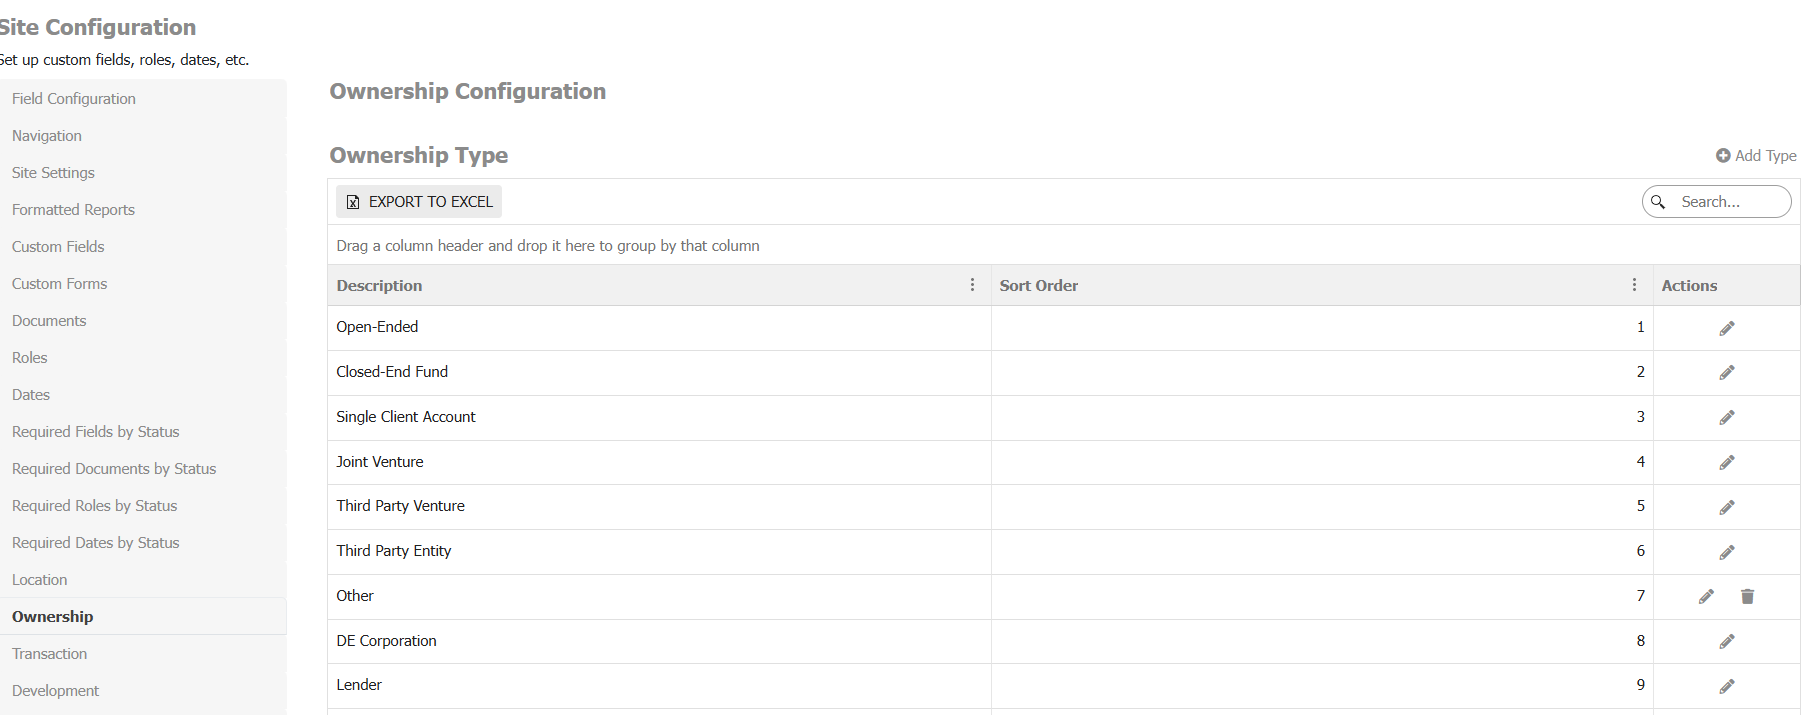Edit the DE Corporation entry

click(1726, 642)
